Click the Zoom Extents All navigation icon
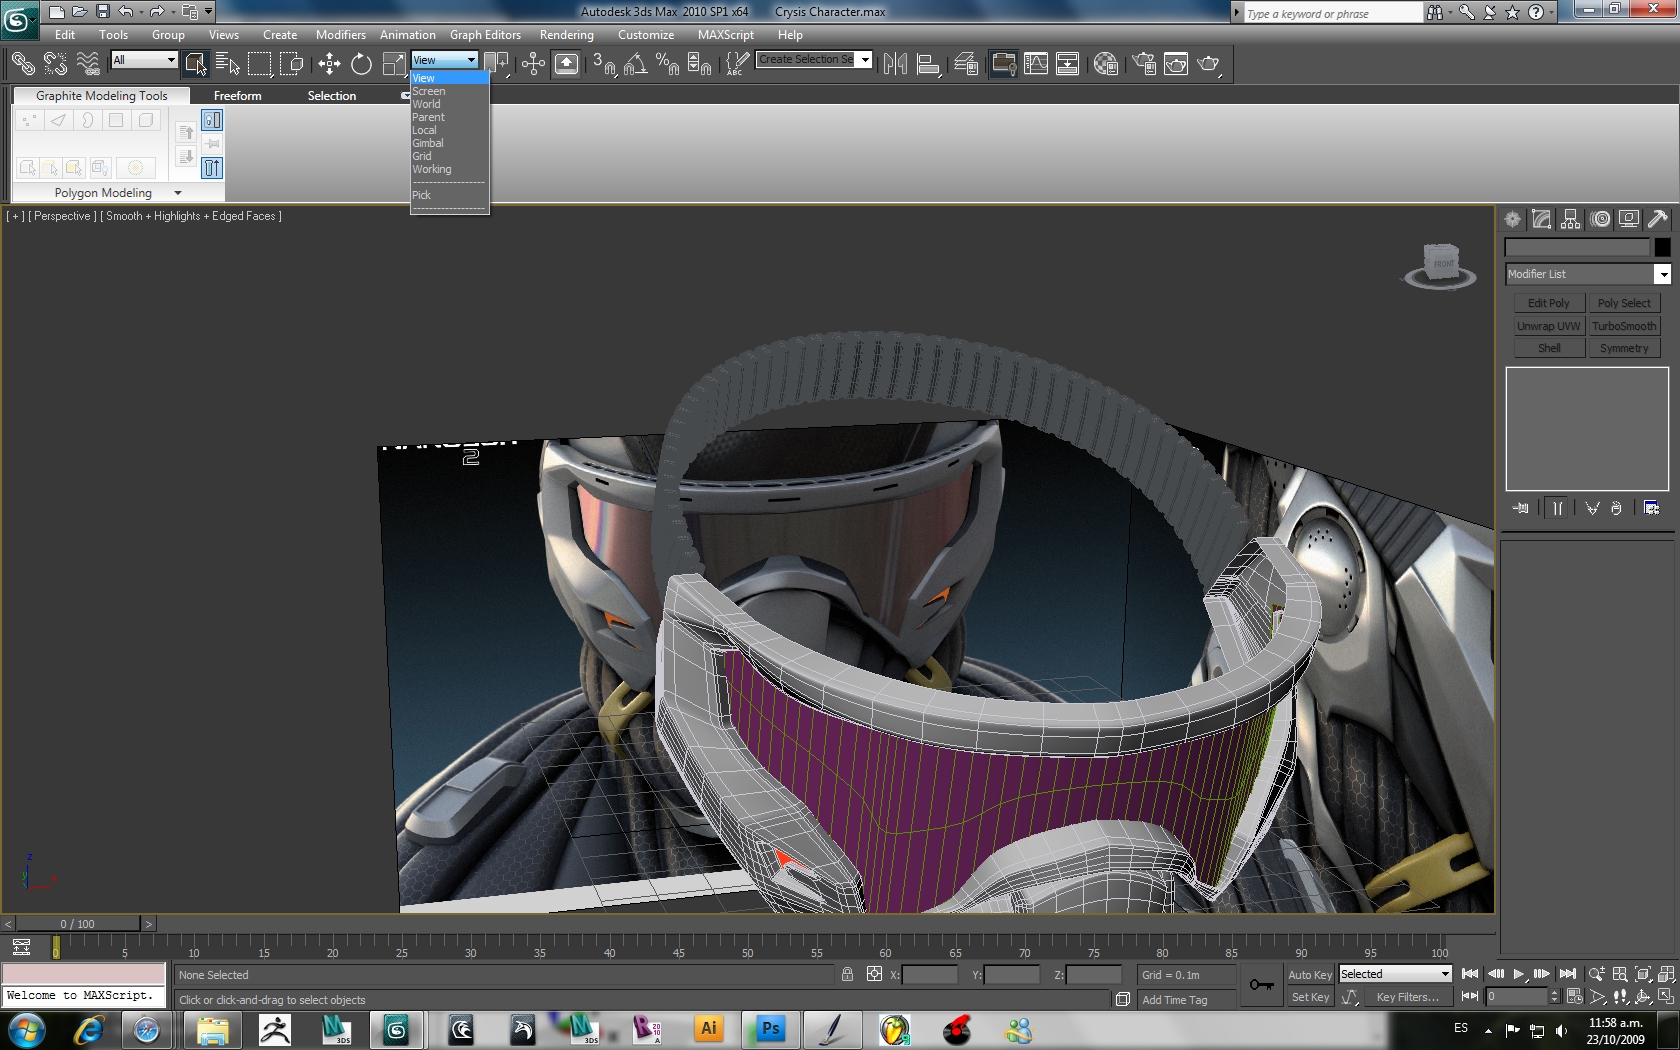Image resolution: width=1680 pixels, height=1050 pixels. (x=1666, y=974)
